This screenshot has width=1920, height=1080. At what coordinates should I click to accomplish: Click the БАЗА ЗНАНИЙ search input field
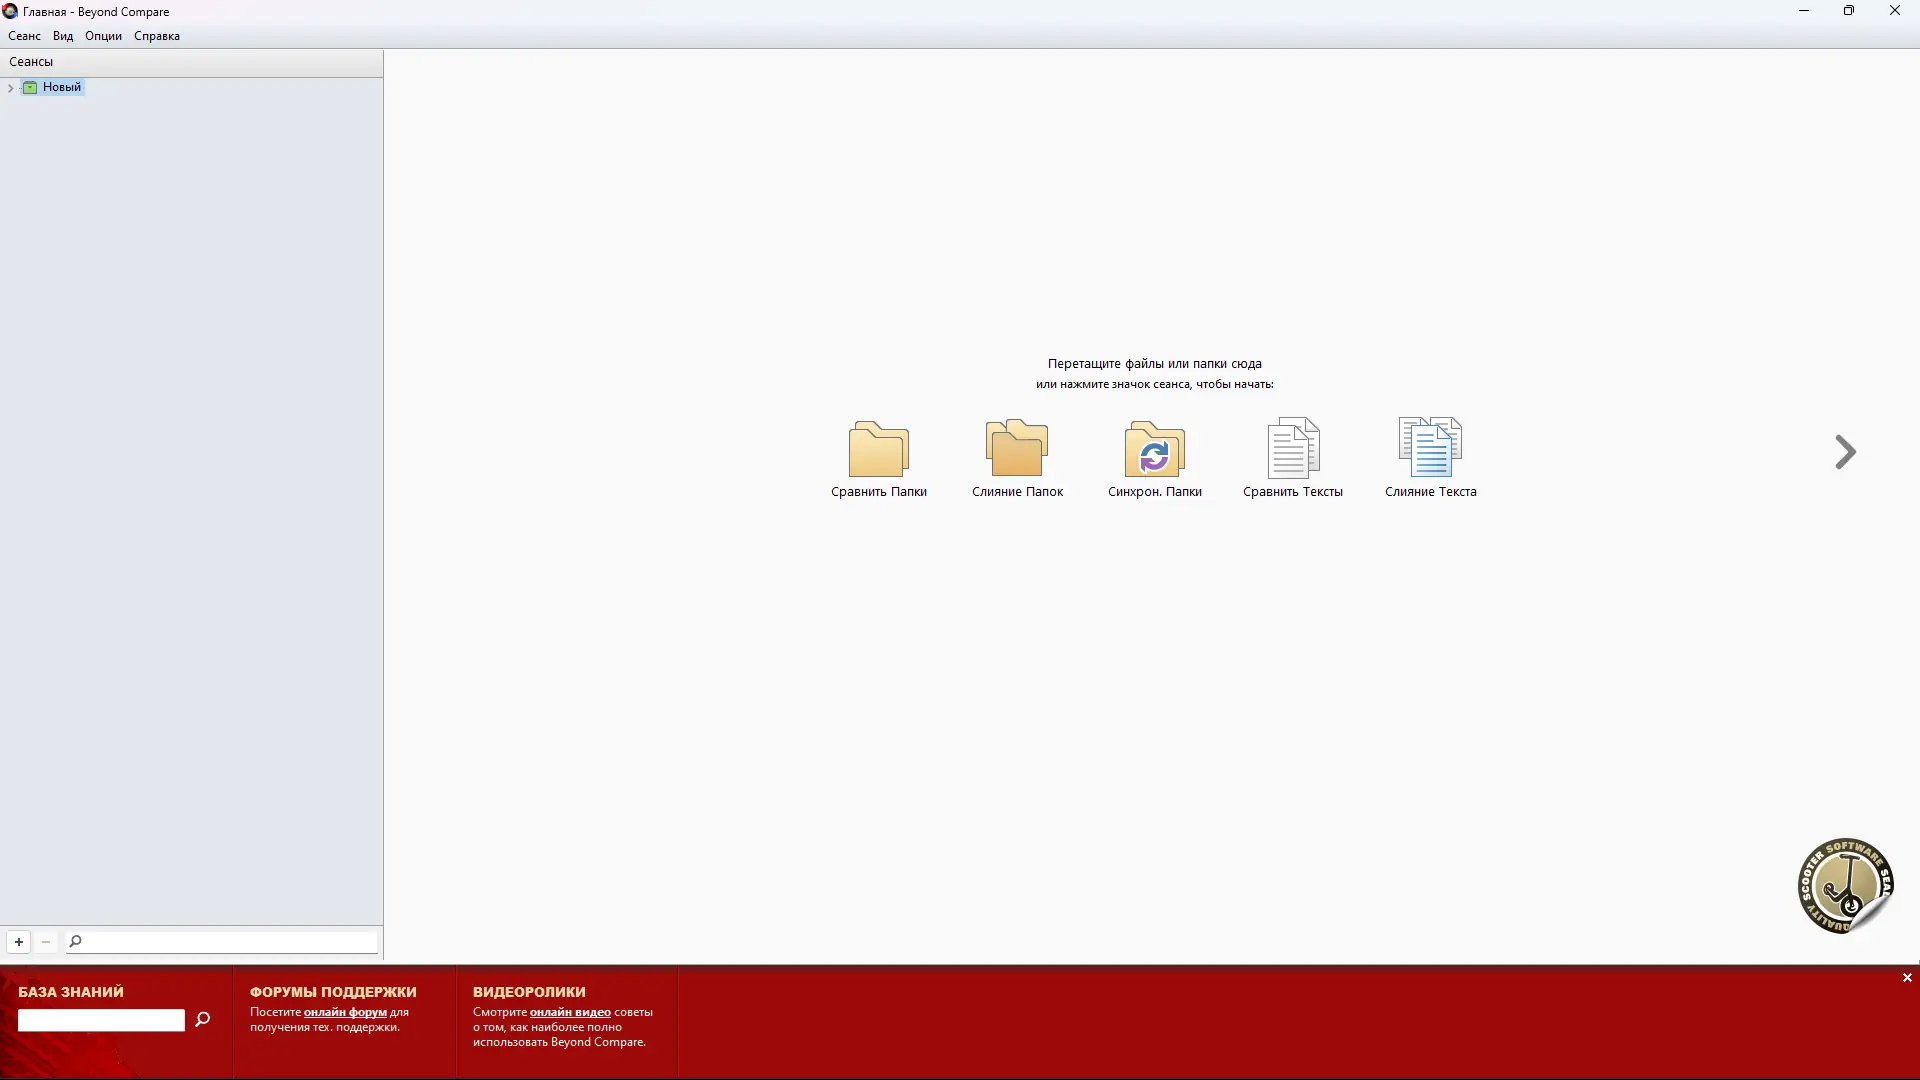tap(101, 1020)
